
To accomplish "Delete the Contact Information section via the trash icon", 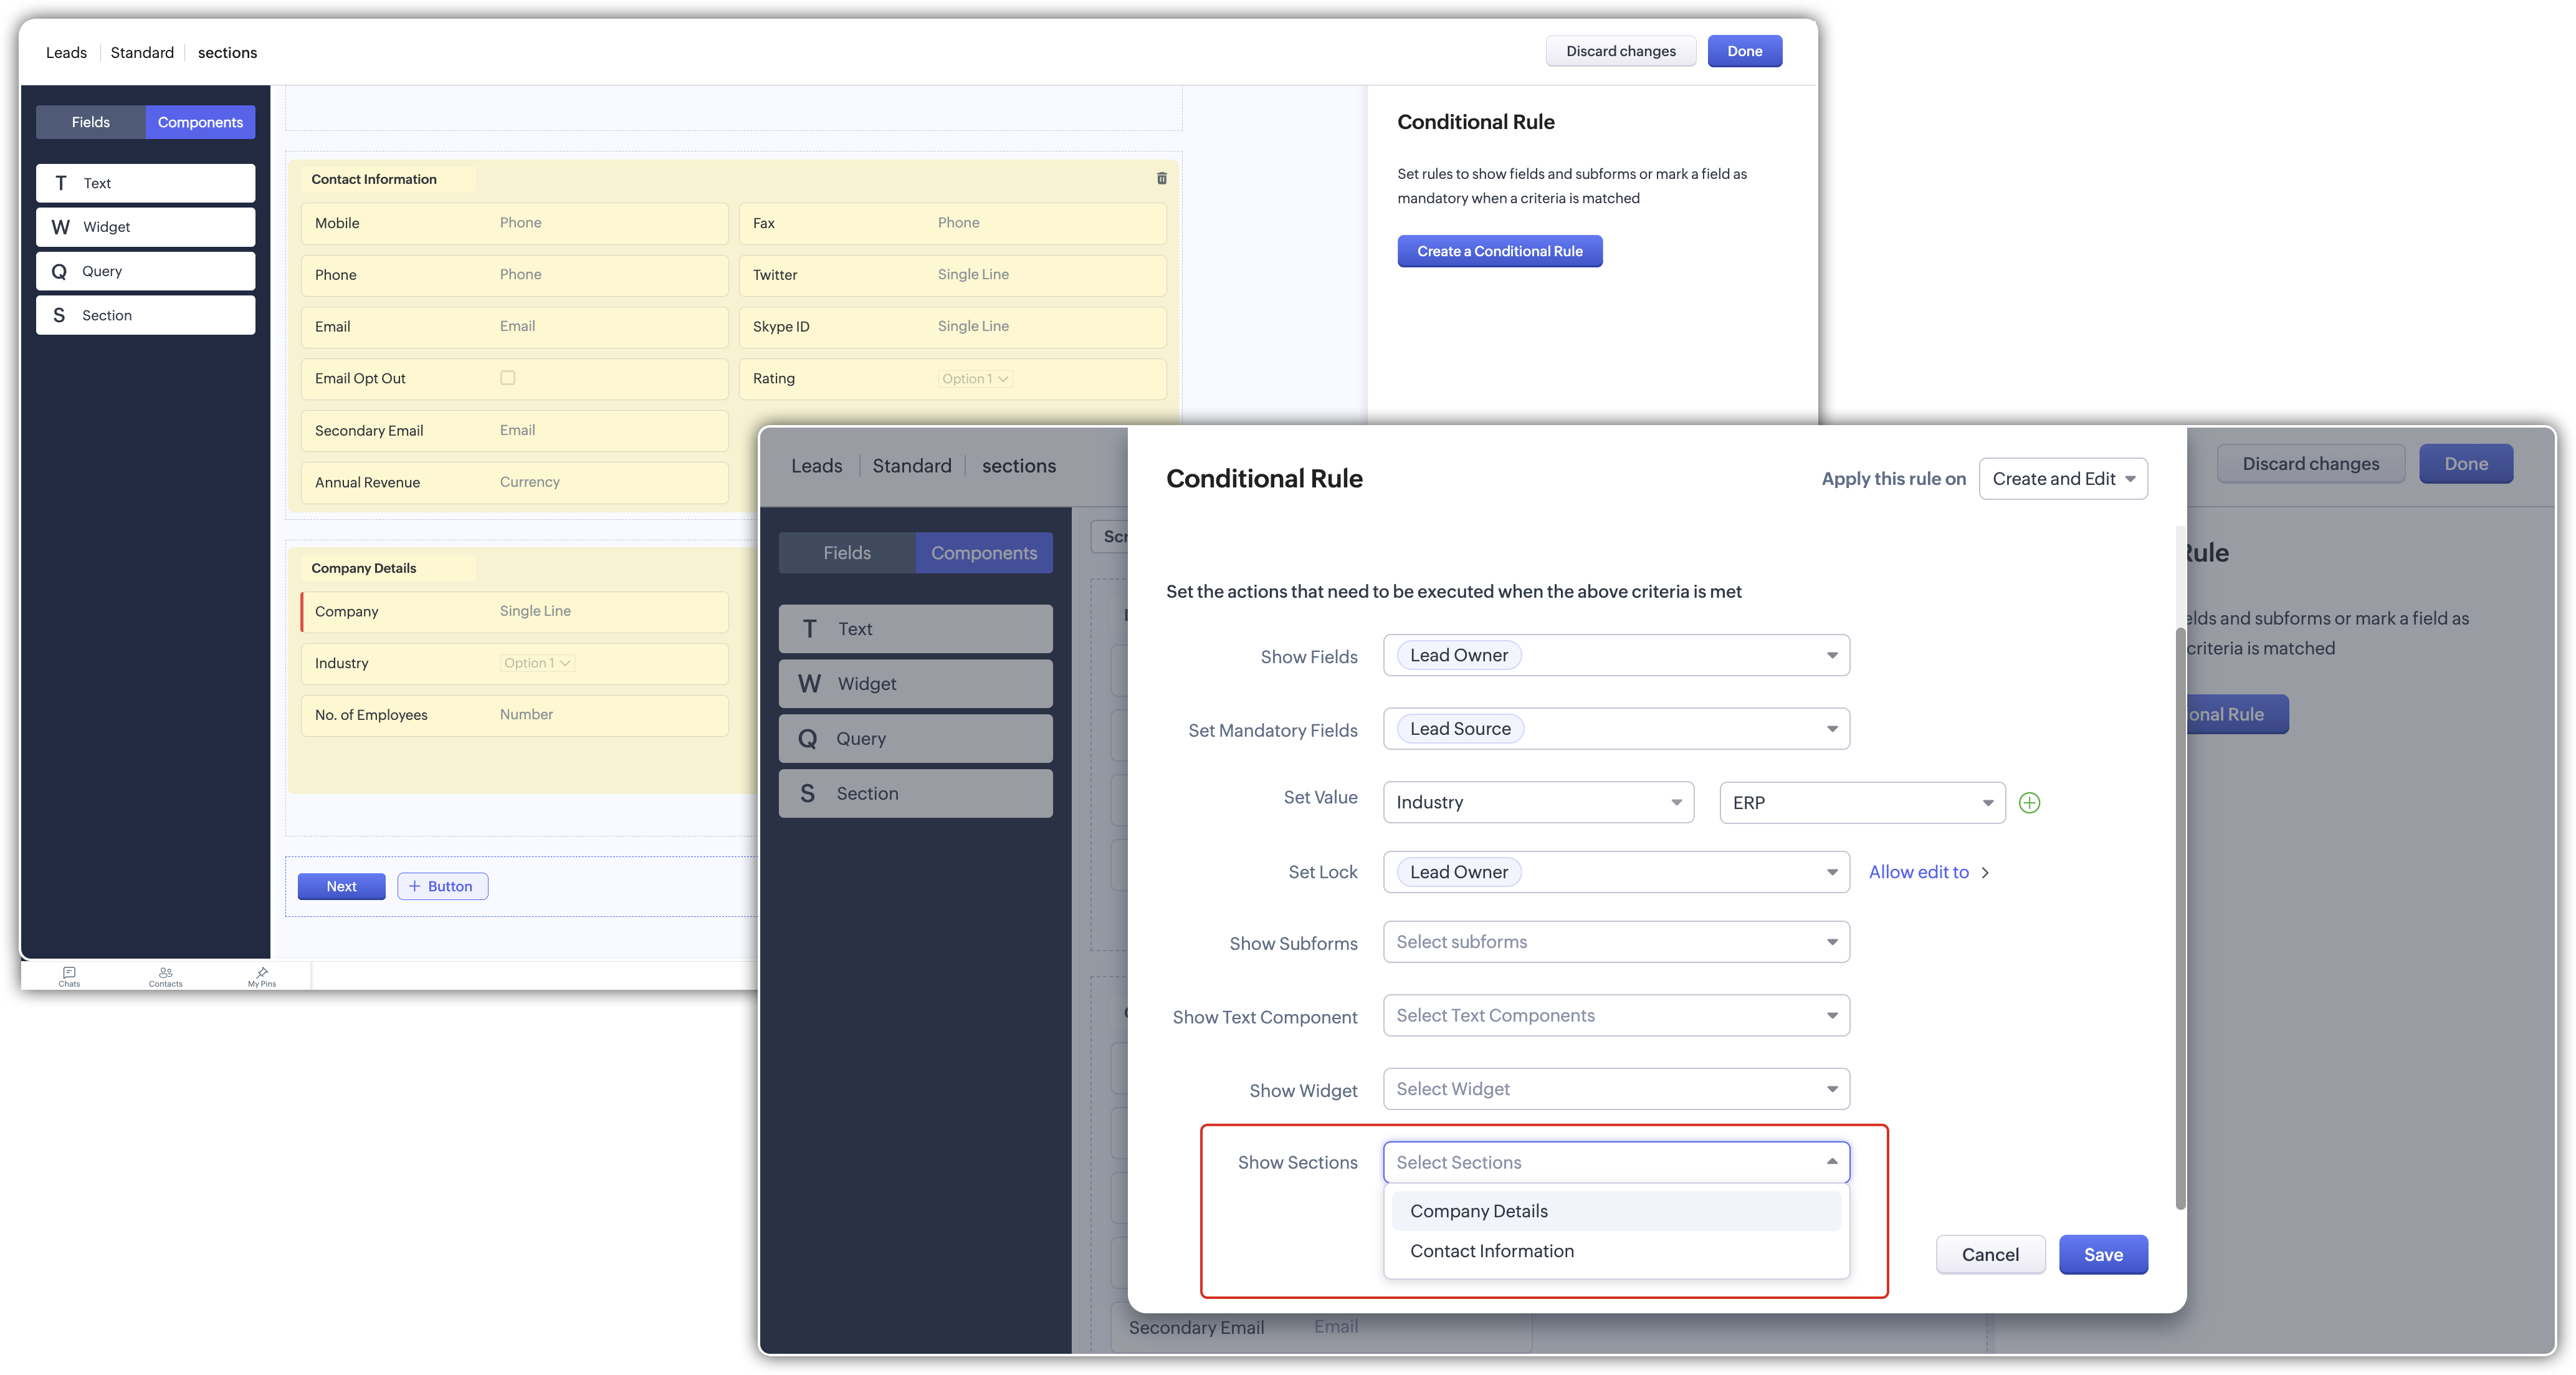I will click(1161, 178).
